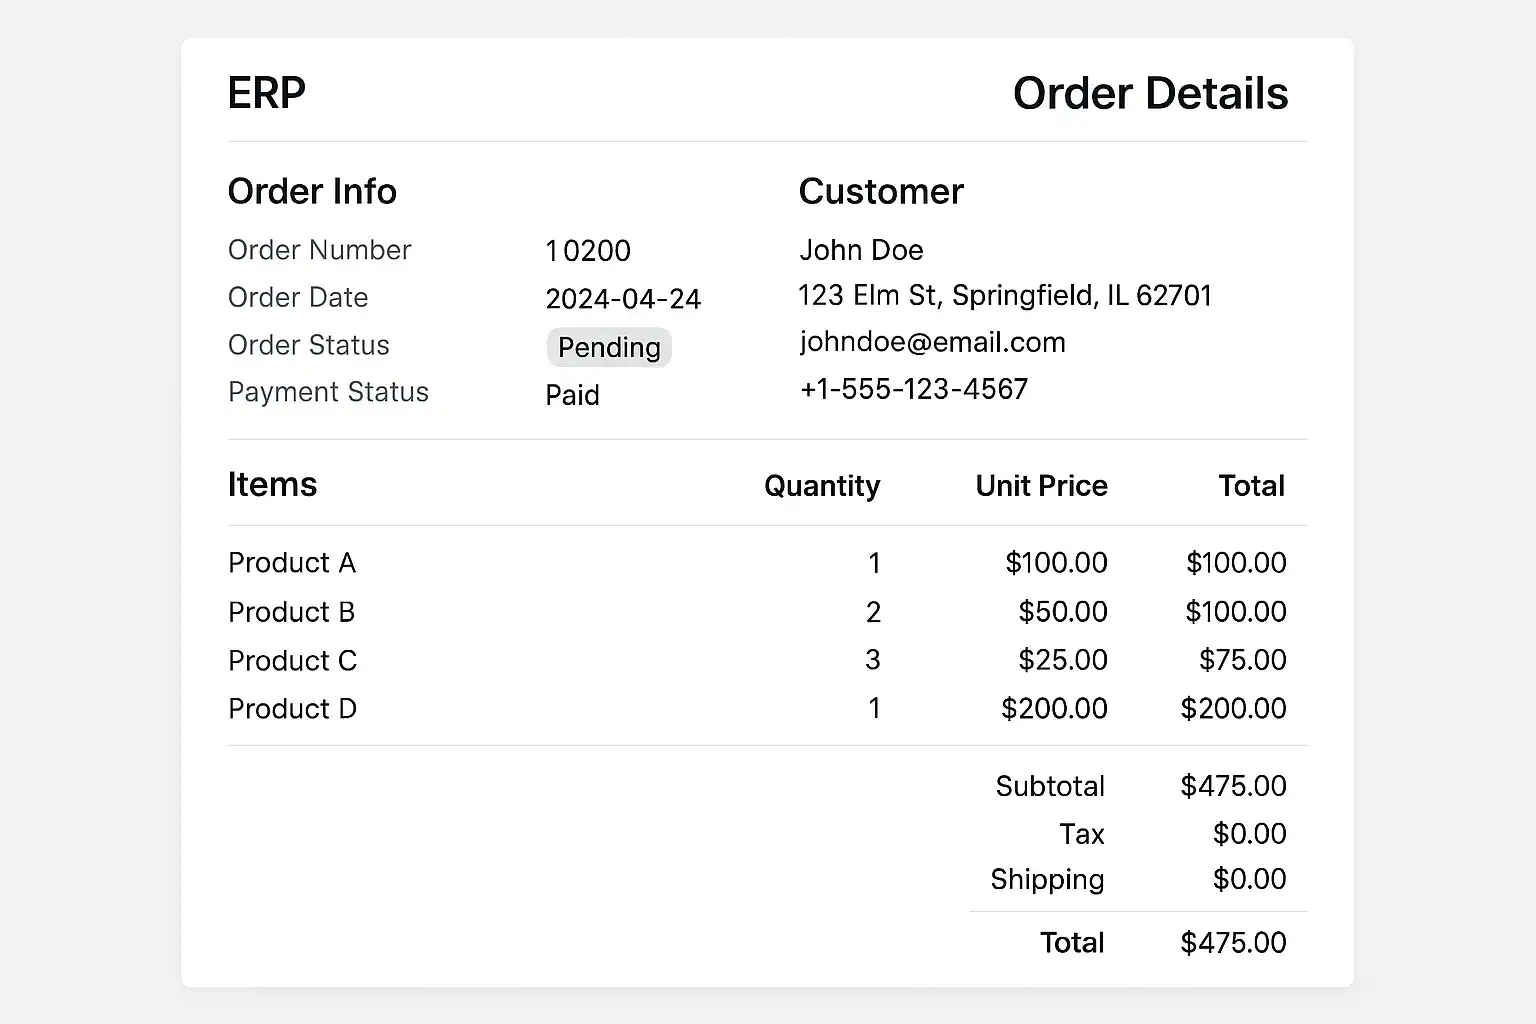
Task: Click the Unit Price column header
Action: 1041,486
